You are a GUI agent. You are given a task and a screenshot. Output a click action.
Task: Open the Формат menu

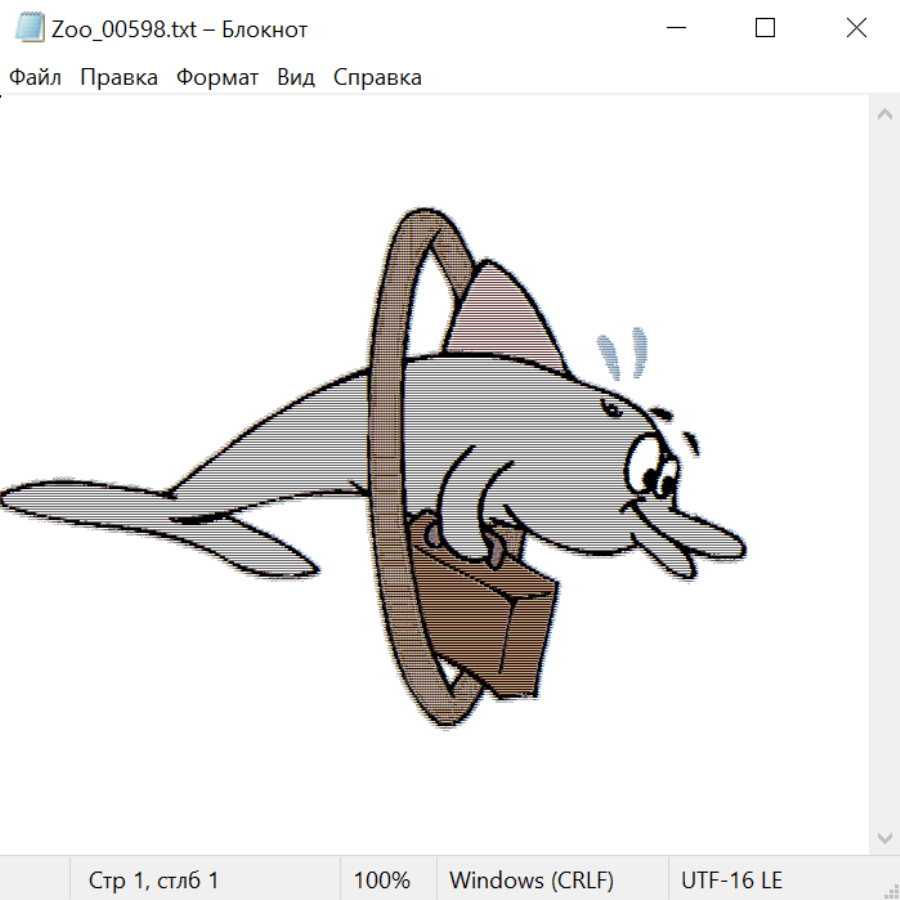(217, 78)
